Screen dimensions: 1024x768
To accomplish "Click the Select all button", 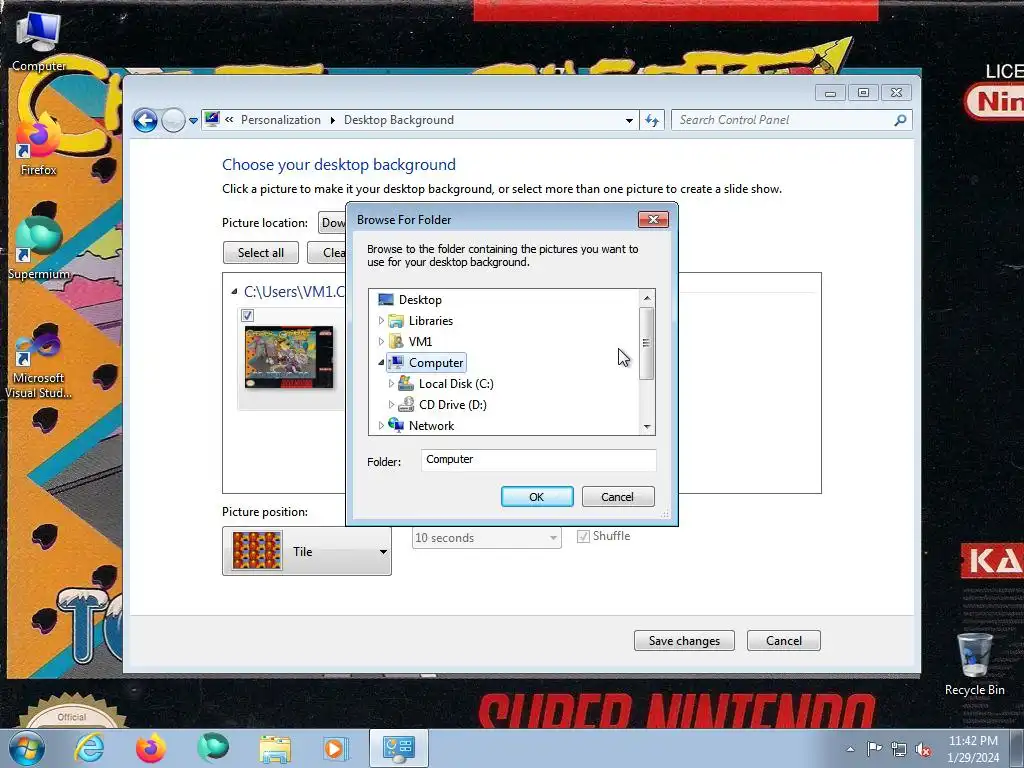I will point(261,252).
